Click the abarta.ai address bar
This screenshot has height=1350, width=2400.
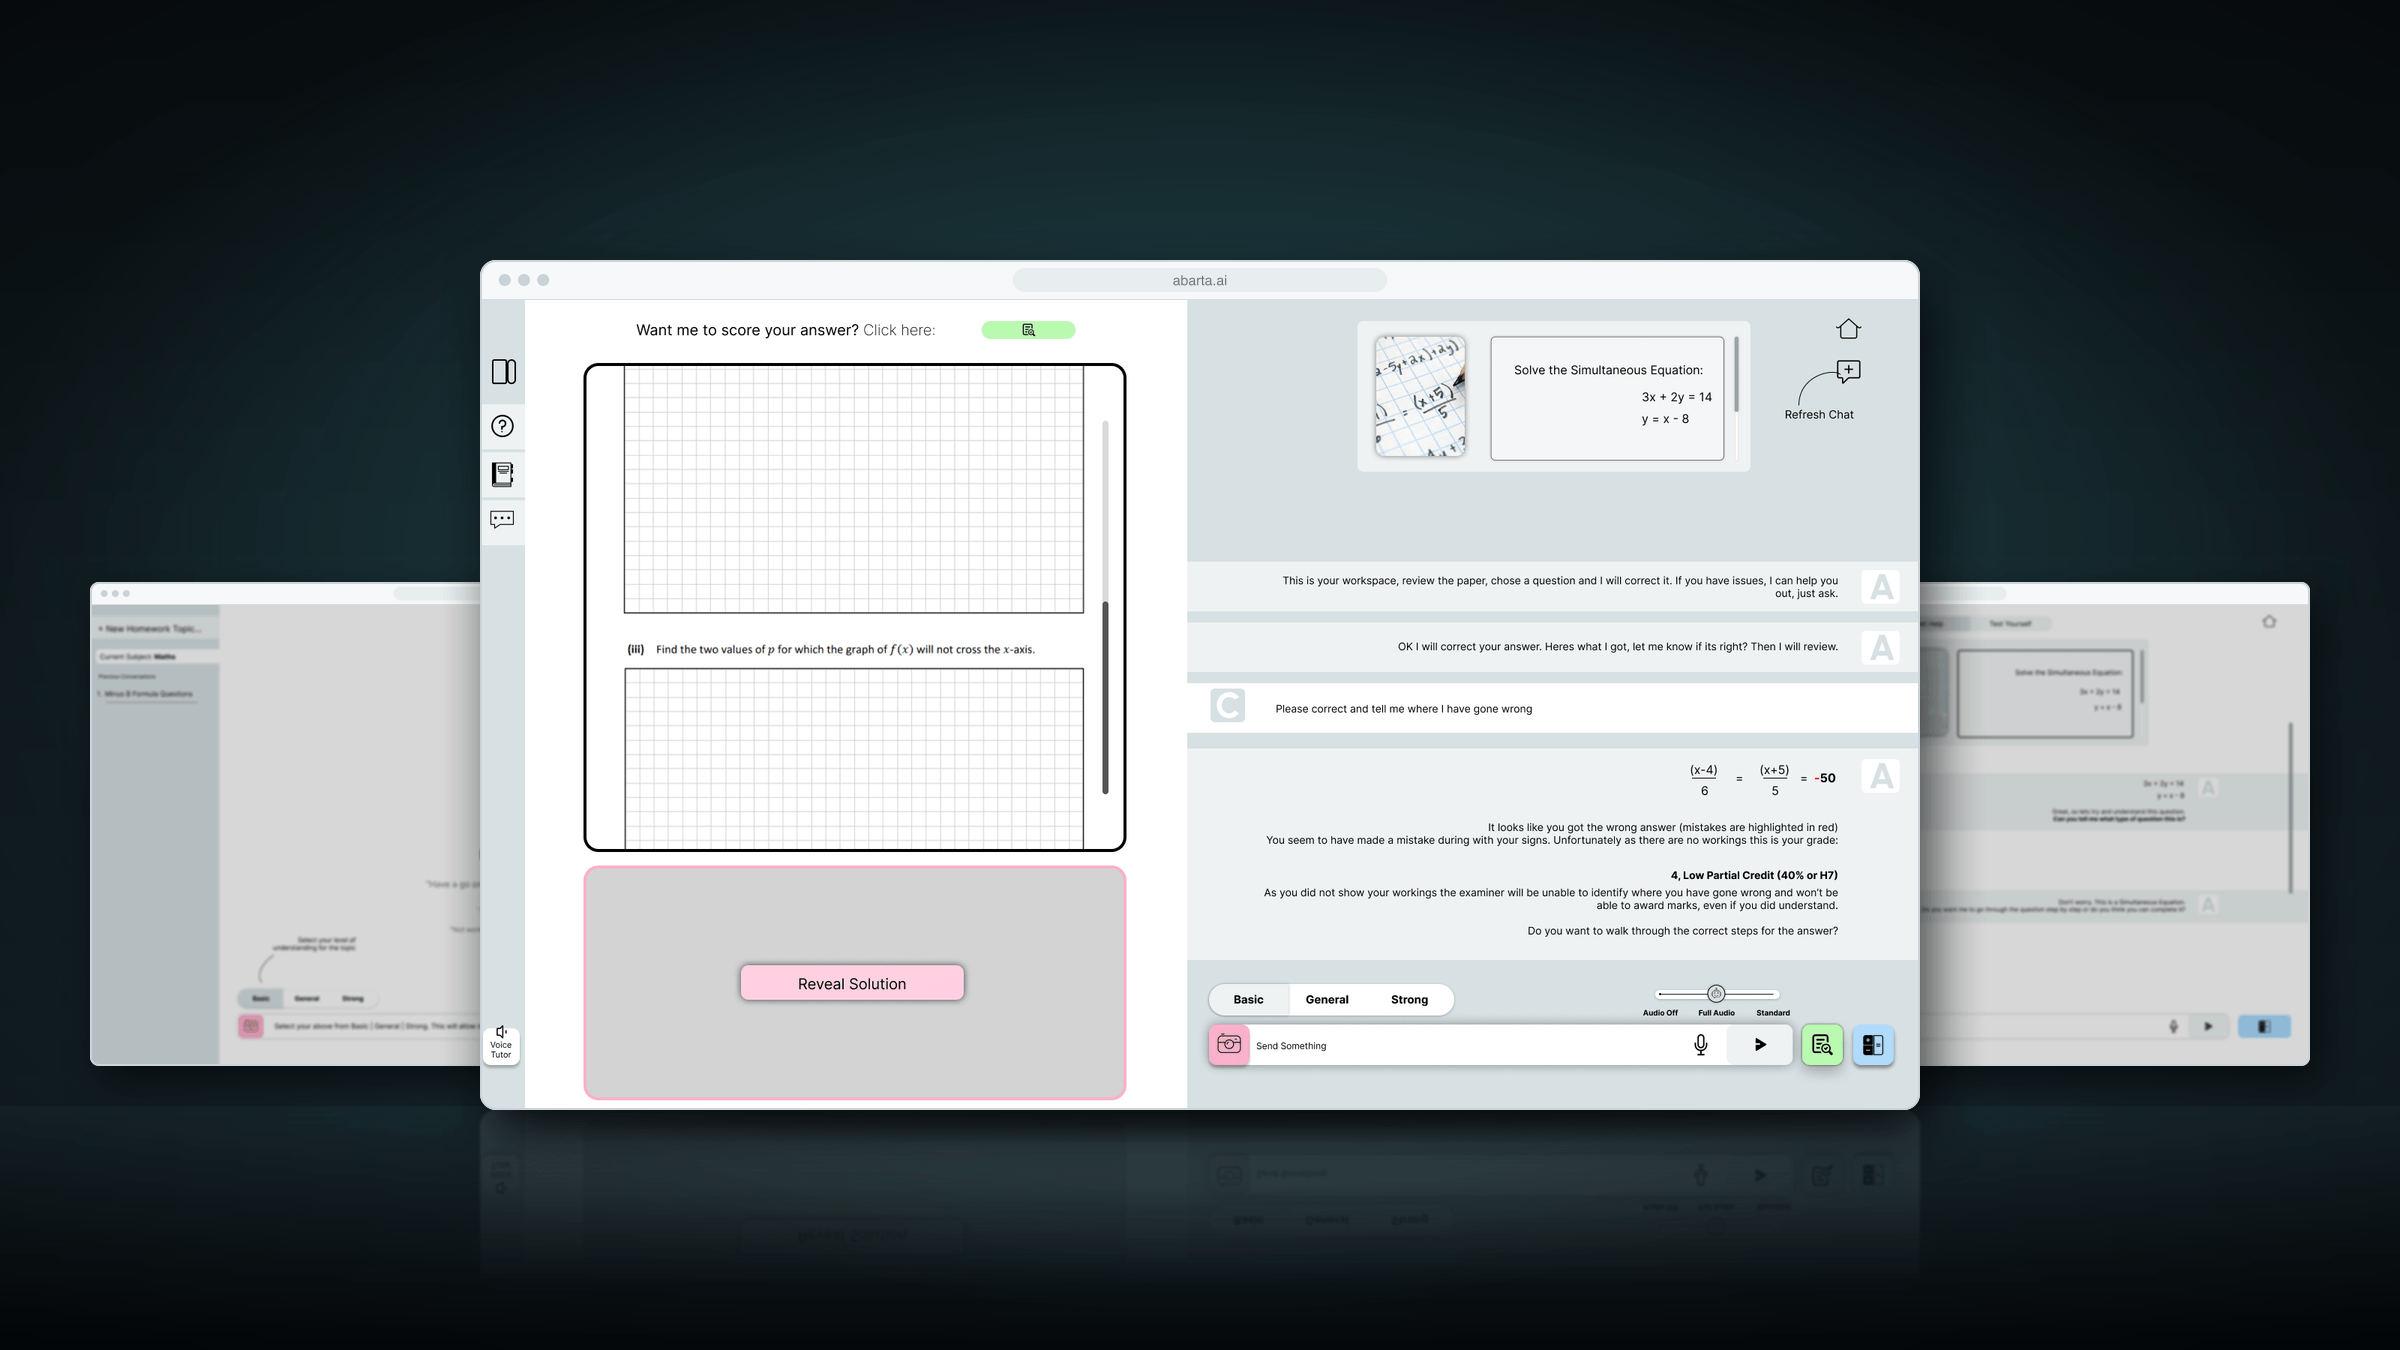[1199, 281]
